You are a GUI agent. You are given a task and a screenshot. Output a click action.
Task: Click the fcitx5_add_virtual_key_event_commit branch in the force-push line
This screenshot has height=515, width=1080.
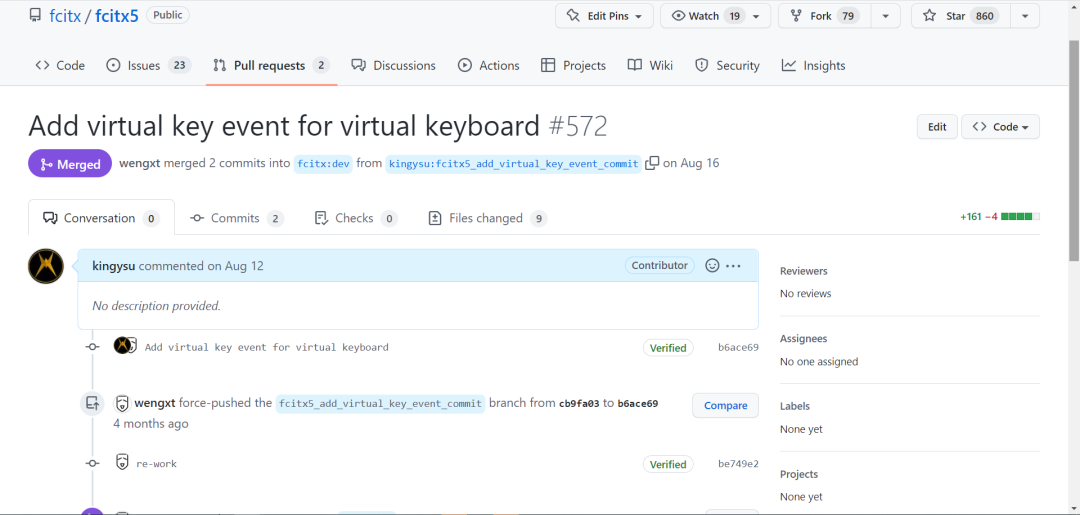(380, 403)
